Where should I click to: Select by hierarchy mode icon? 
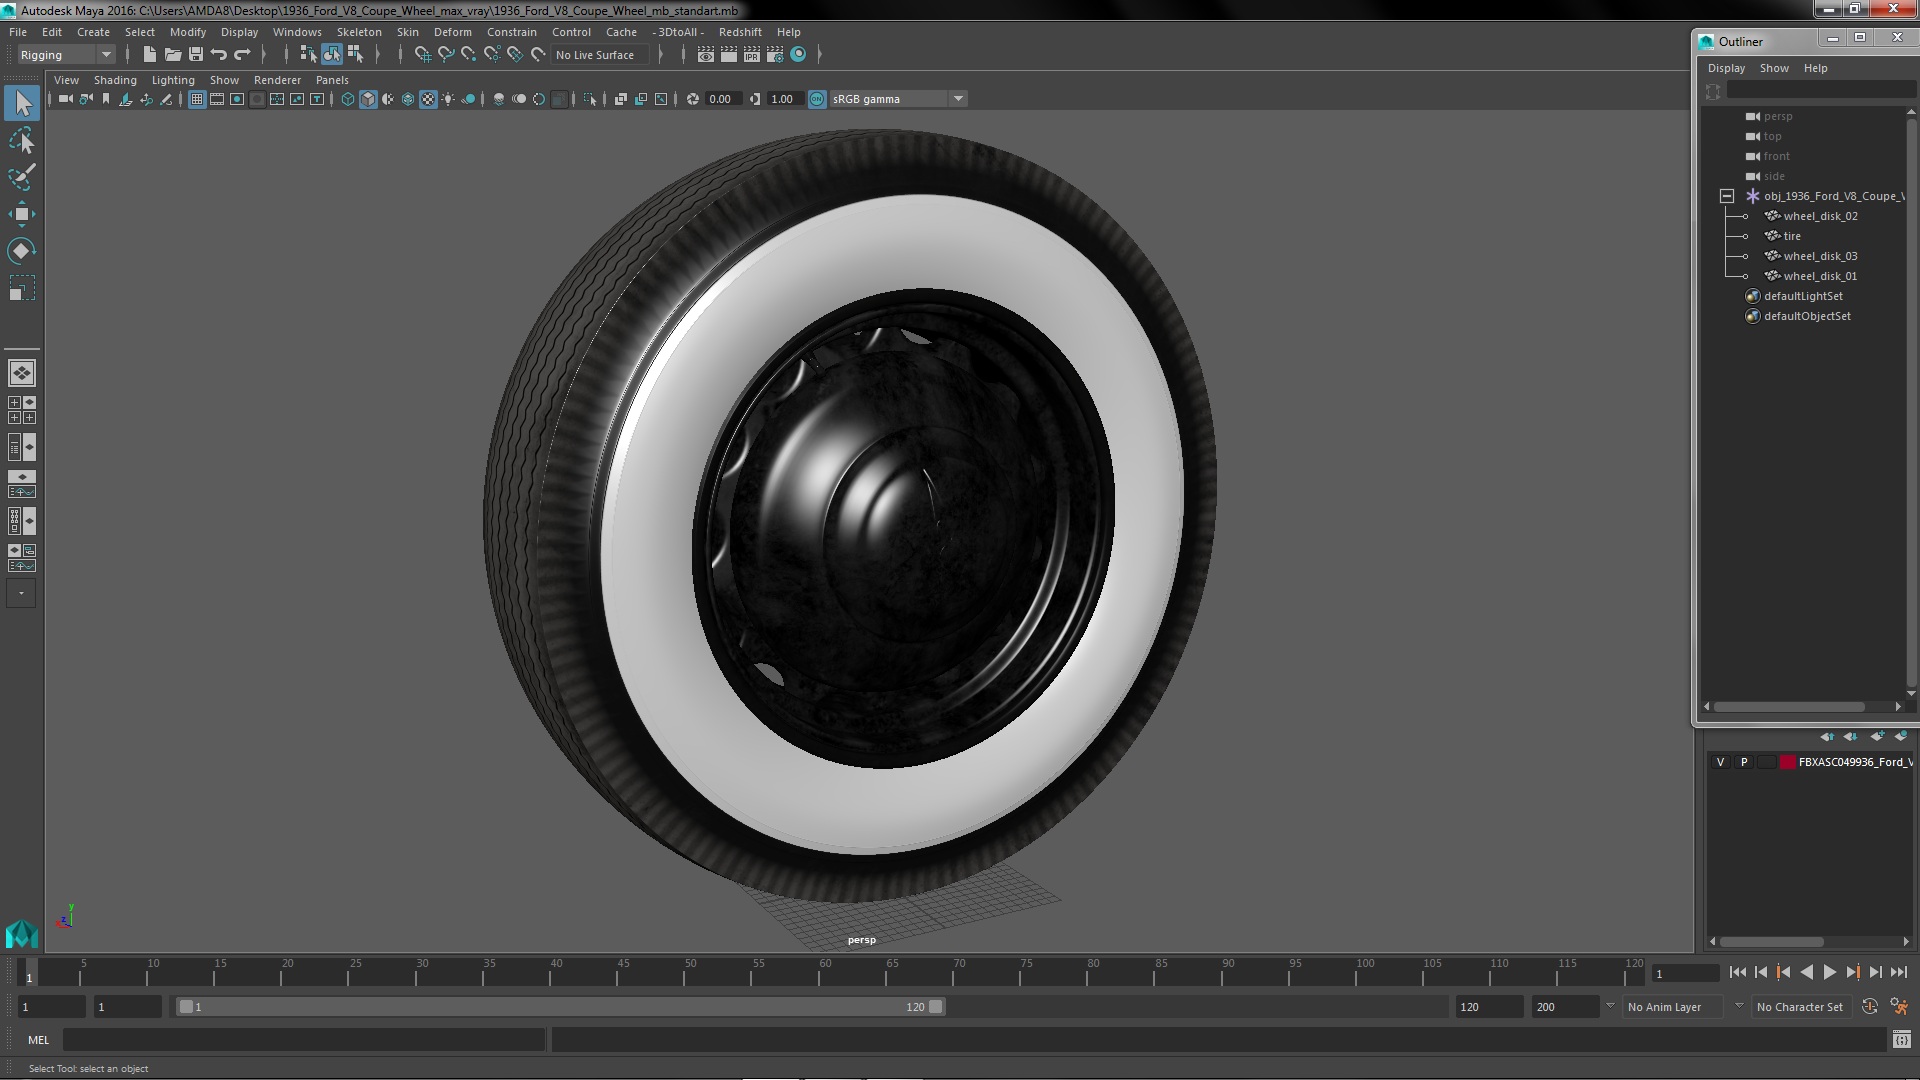coord(308,55)
